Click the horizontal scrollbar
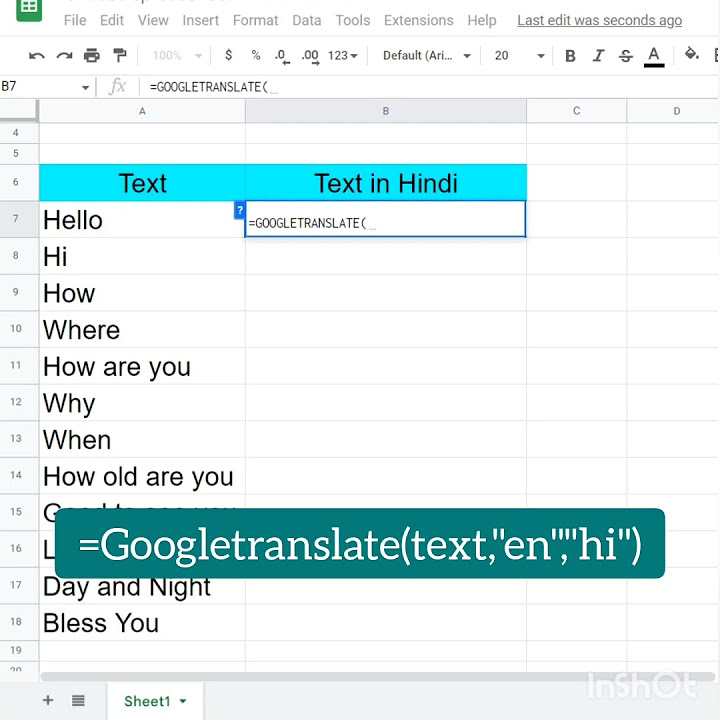 coord(377,677)
